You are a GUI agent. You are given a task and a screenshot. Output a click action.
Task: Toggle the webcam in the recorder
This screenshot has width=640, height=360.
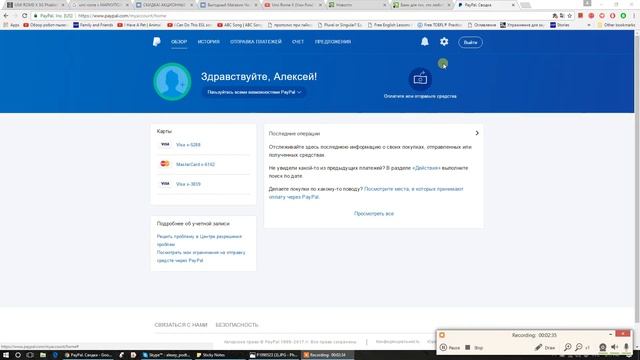pyautogui.click(x=602, y=347)
